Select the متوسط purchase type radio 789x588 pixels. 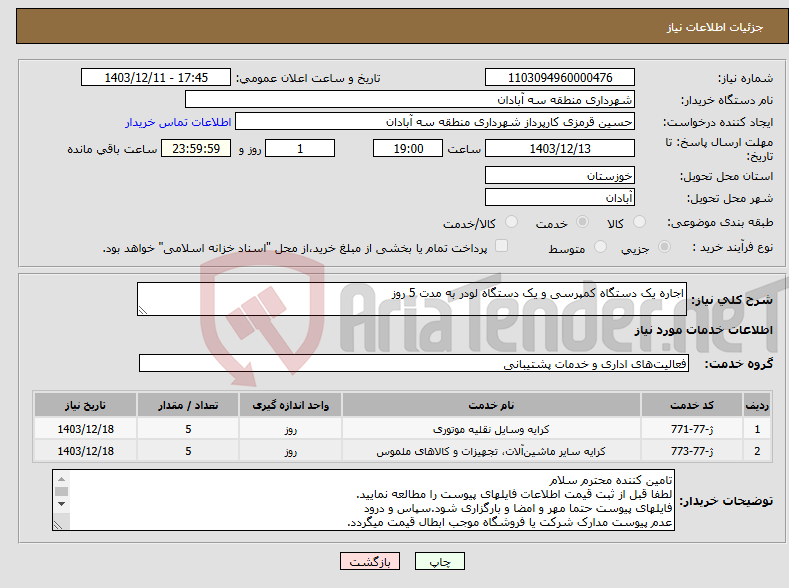[600, 247]
